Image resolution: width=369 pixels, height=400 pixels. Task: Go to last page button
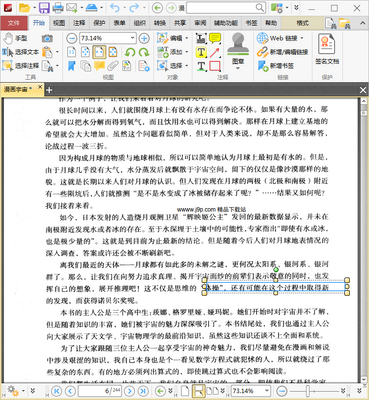point(143,391)
